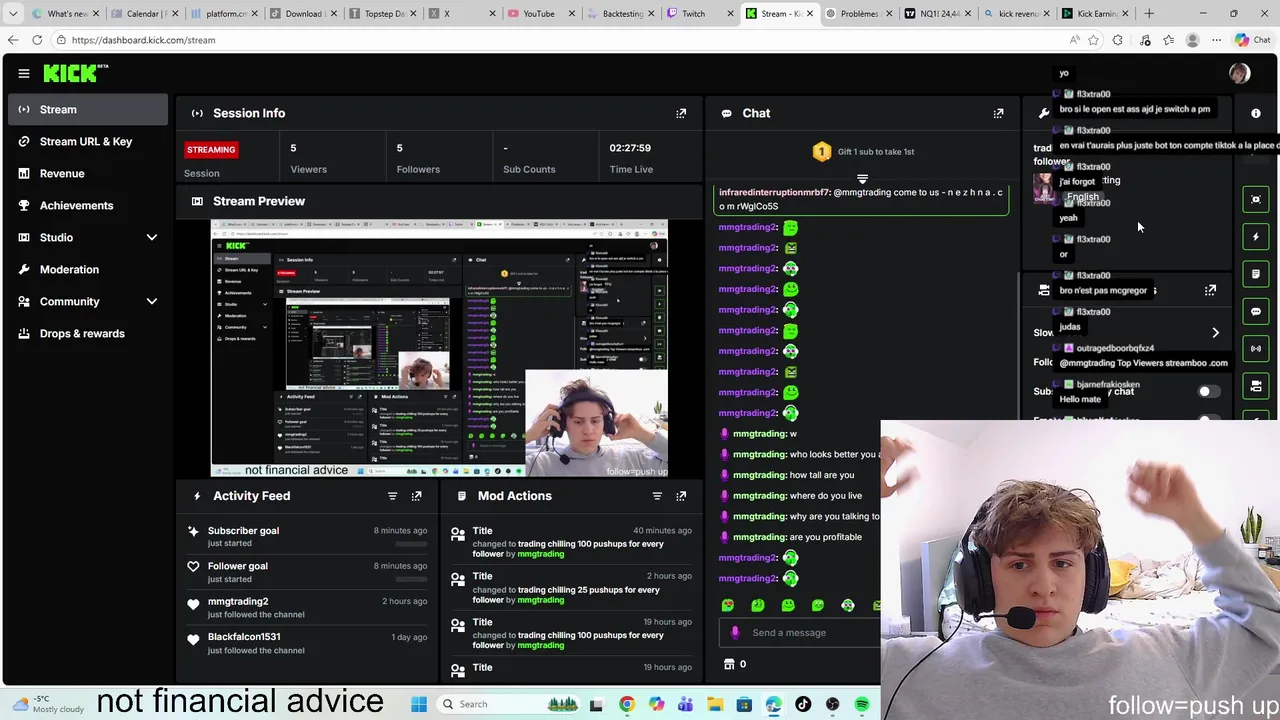Click the capture frame icon in right toolbar
1280x720 pixels.
pos(1256,199)
